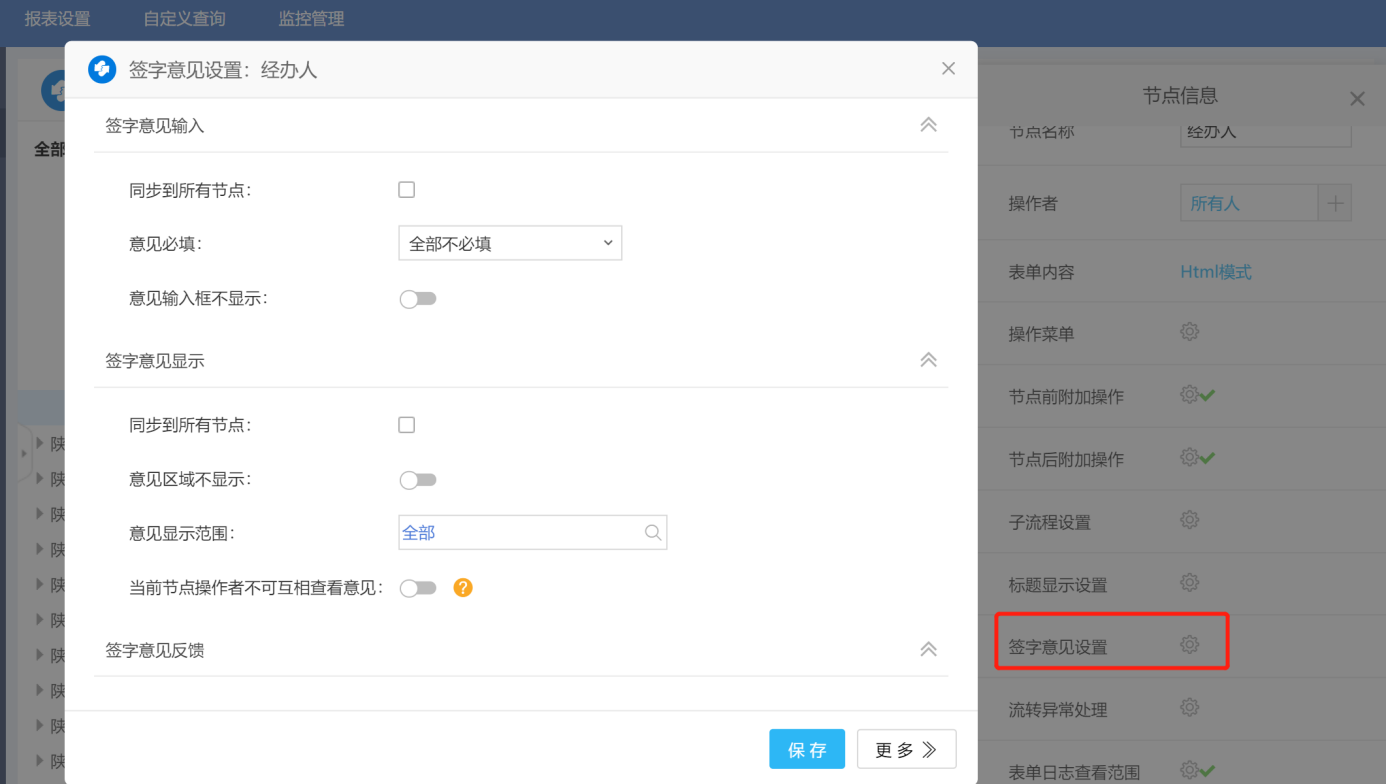Click orange help icon beside 不可互相查看意见
The image size is (1386, 784).
tap(462, 588)
